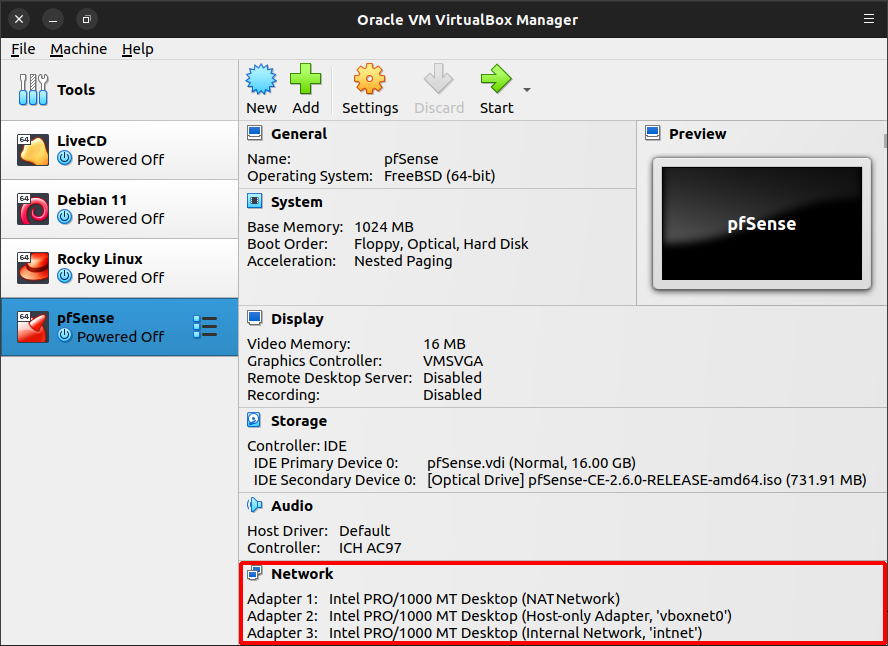Click the System section header
Viewport: 888px width, 646px height.
coord(297,202)
